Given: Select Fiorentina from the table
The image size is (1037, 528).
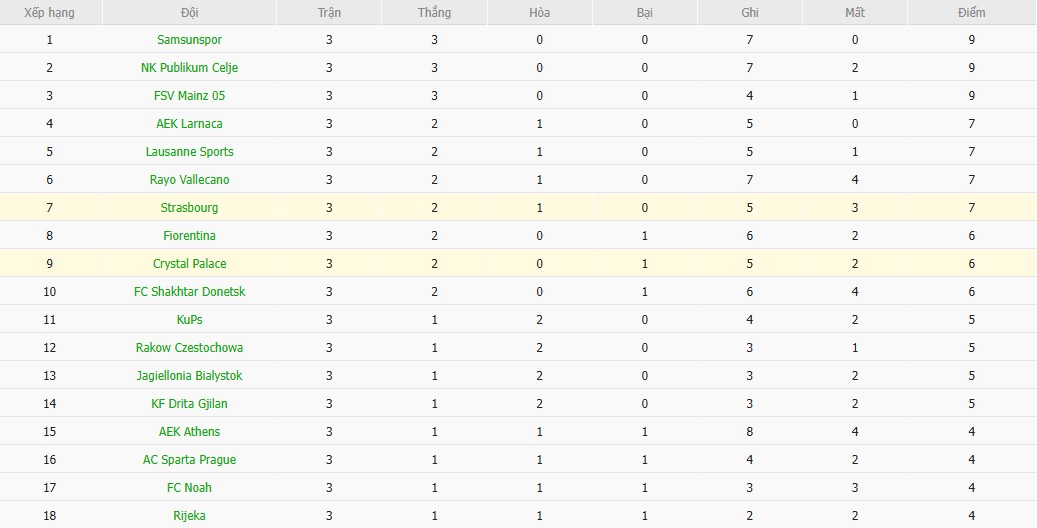Looking at the screenshot, I should tap(189, 236).
